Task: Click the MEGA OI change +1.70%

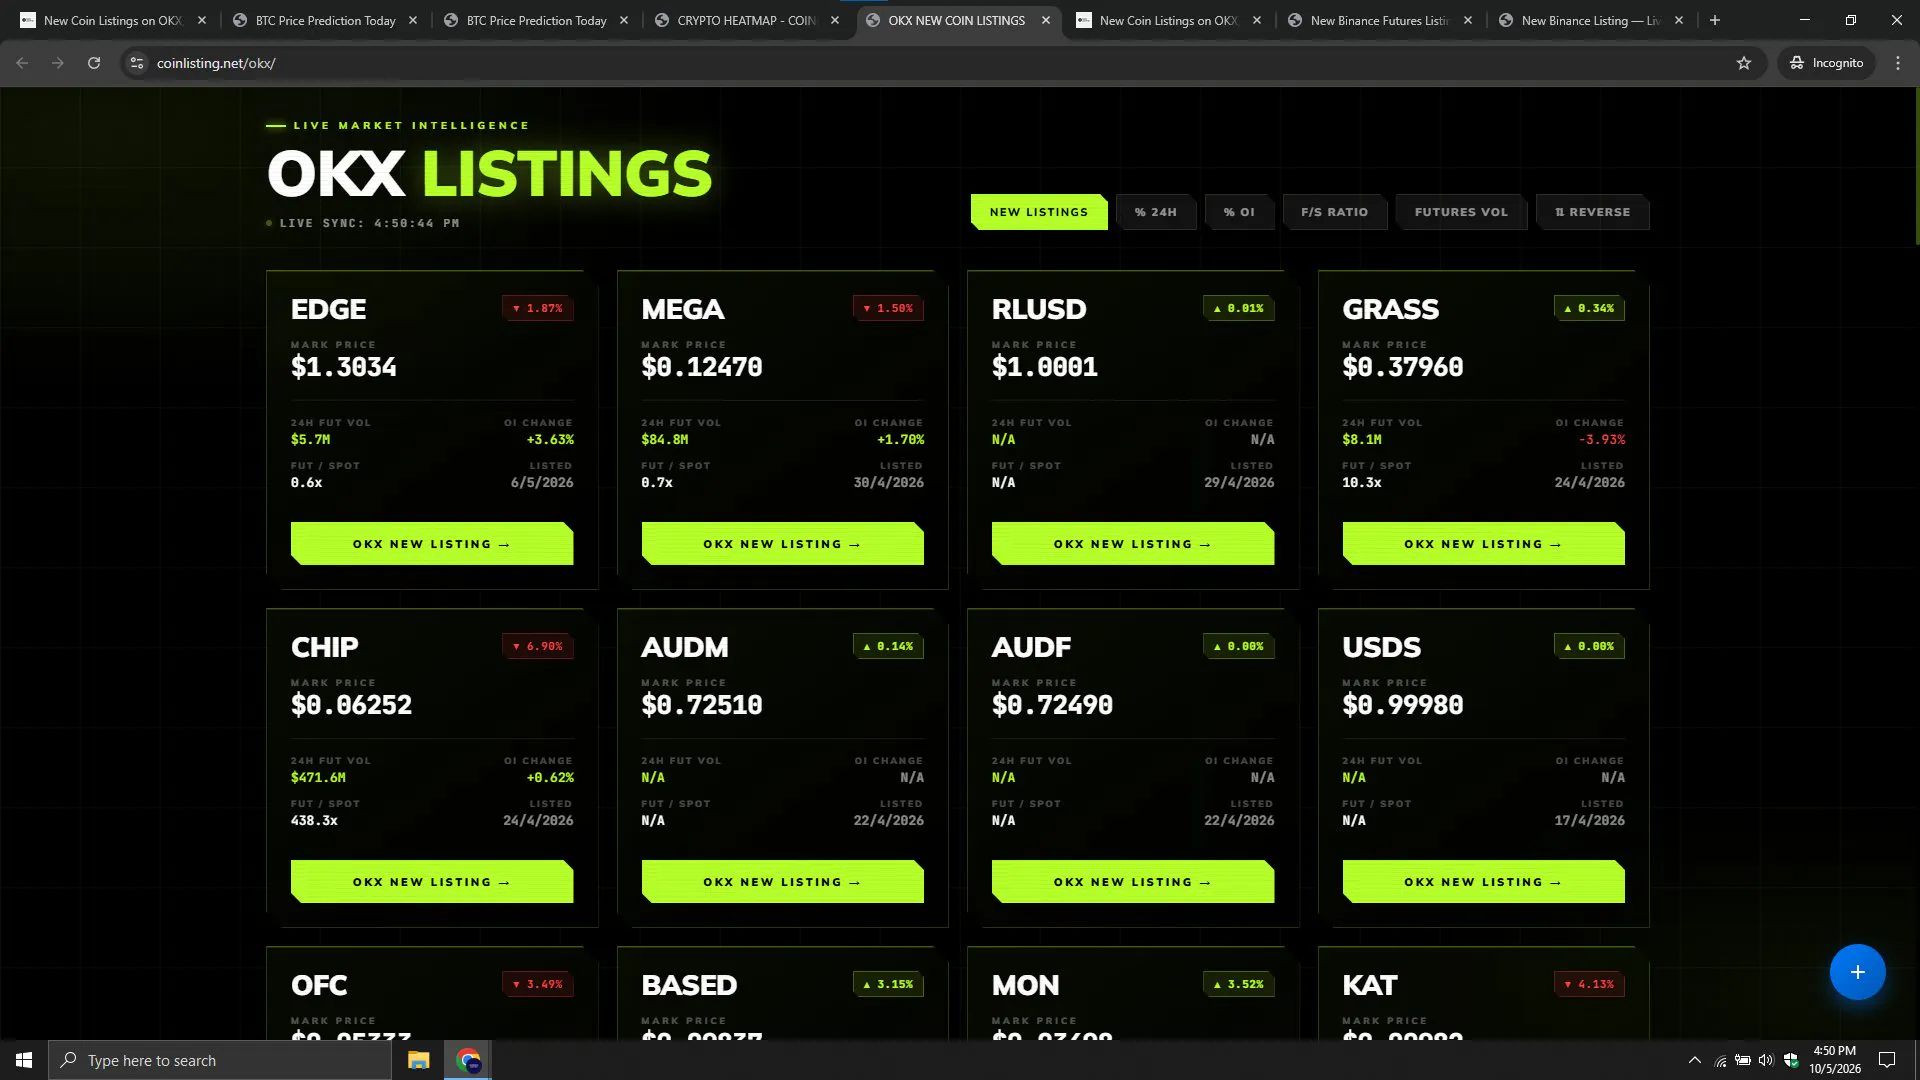Action: (x=900, y=439)
